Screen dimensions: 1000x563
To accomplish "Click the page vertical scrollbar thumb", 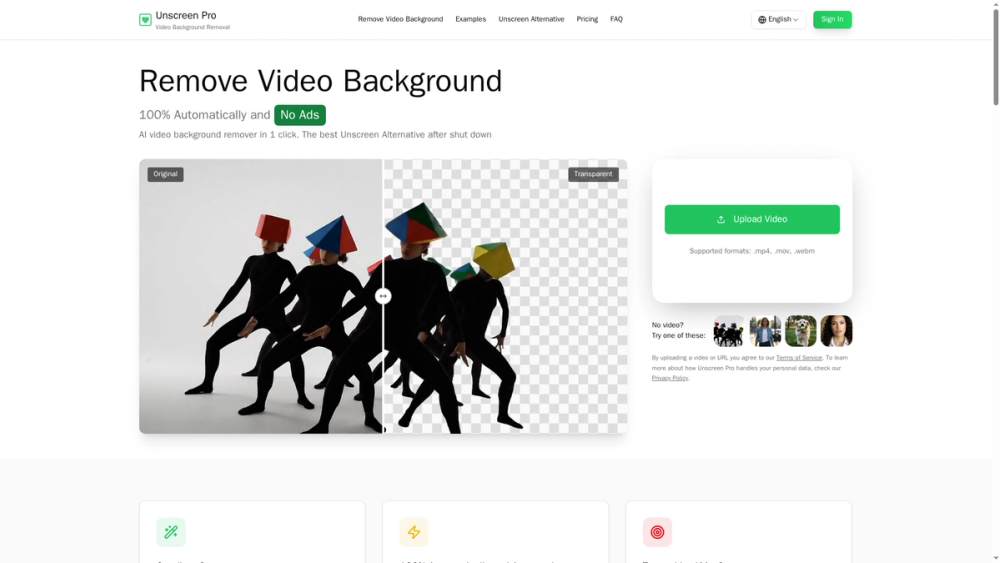I will point(996,57).
